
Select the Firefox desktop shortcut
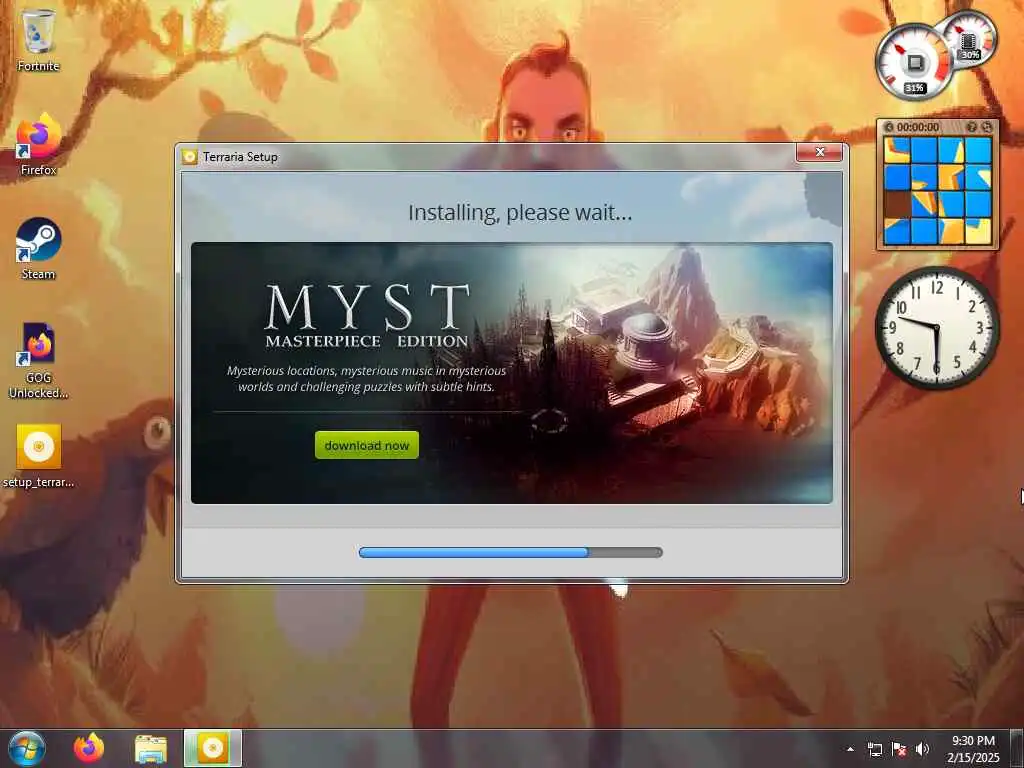[x=38, y=144]
